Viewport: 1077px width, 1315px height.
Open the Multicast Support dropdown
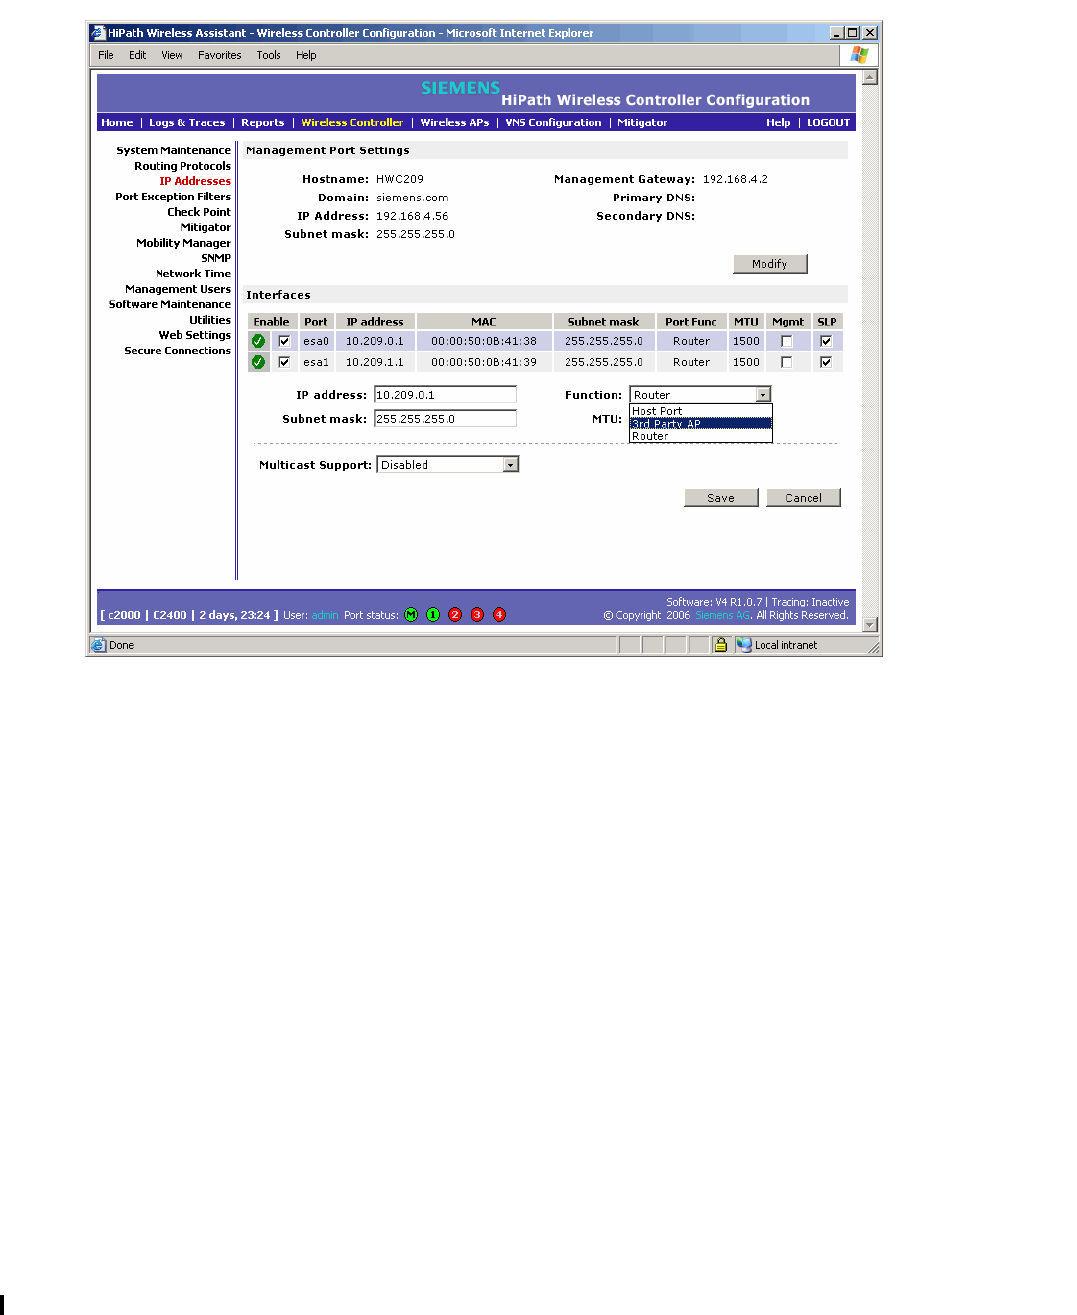tap(448, 465)
